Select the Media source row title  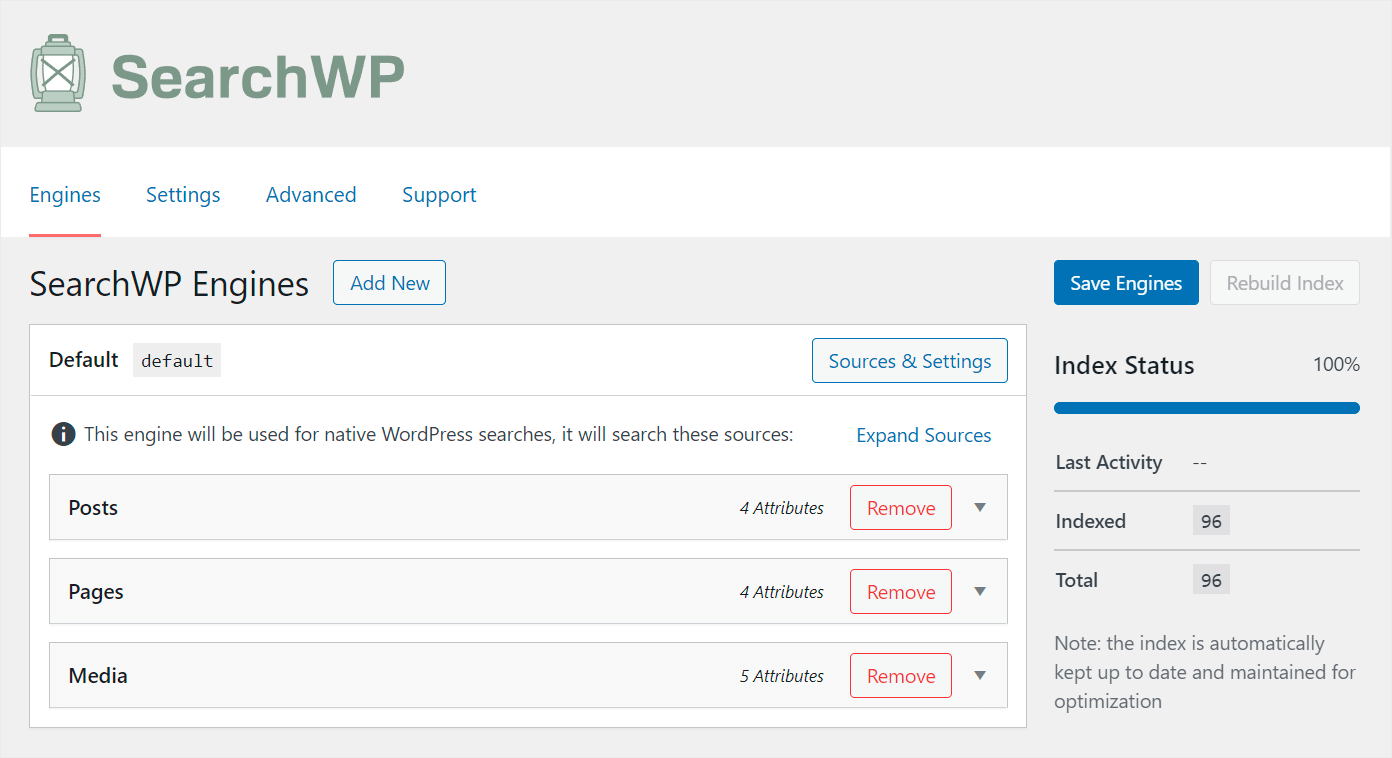click(x=98, y=676)
